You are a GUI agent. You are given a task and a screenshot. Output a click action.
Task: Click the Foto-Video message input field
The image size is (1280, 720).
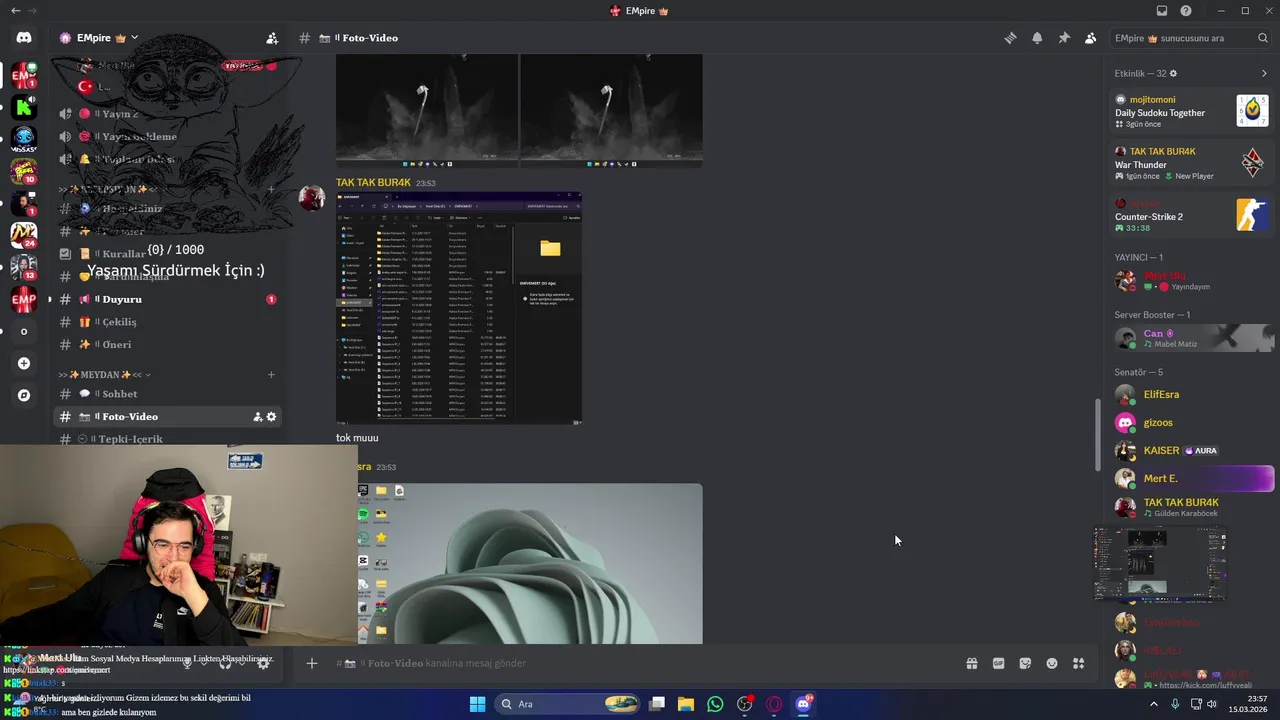(640, 663)
